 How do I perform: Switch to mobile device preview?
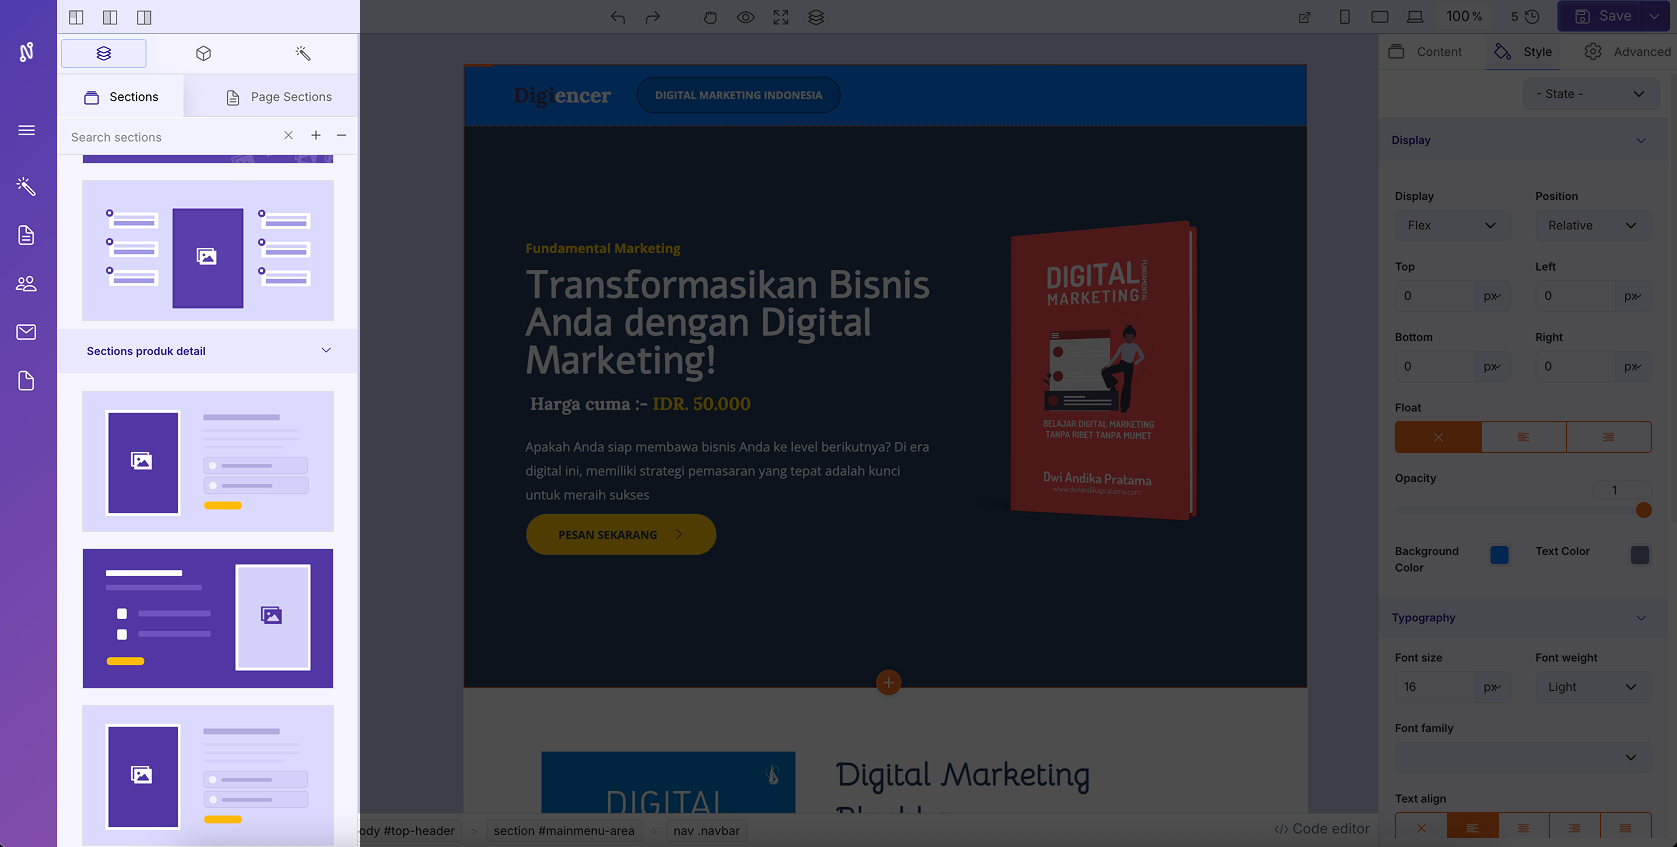point(1344,17)
